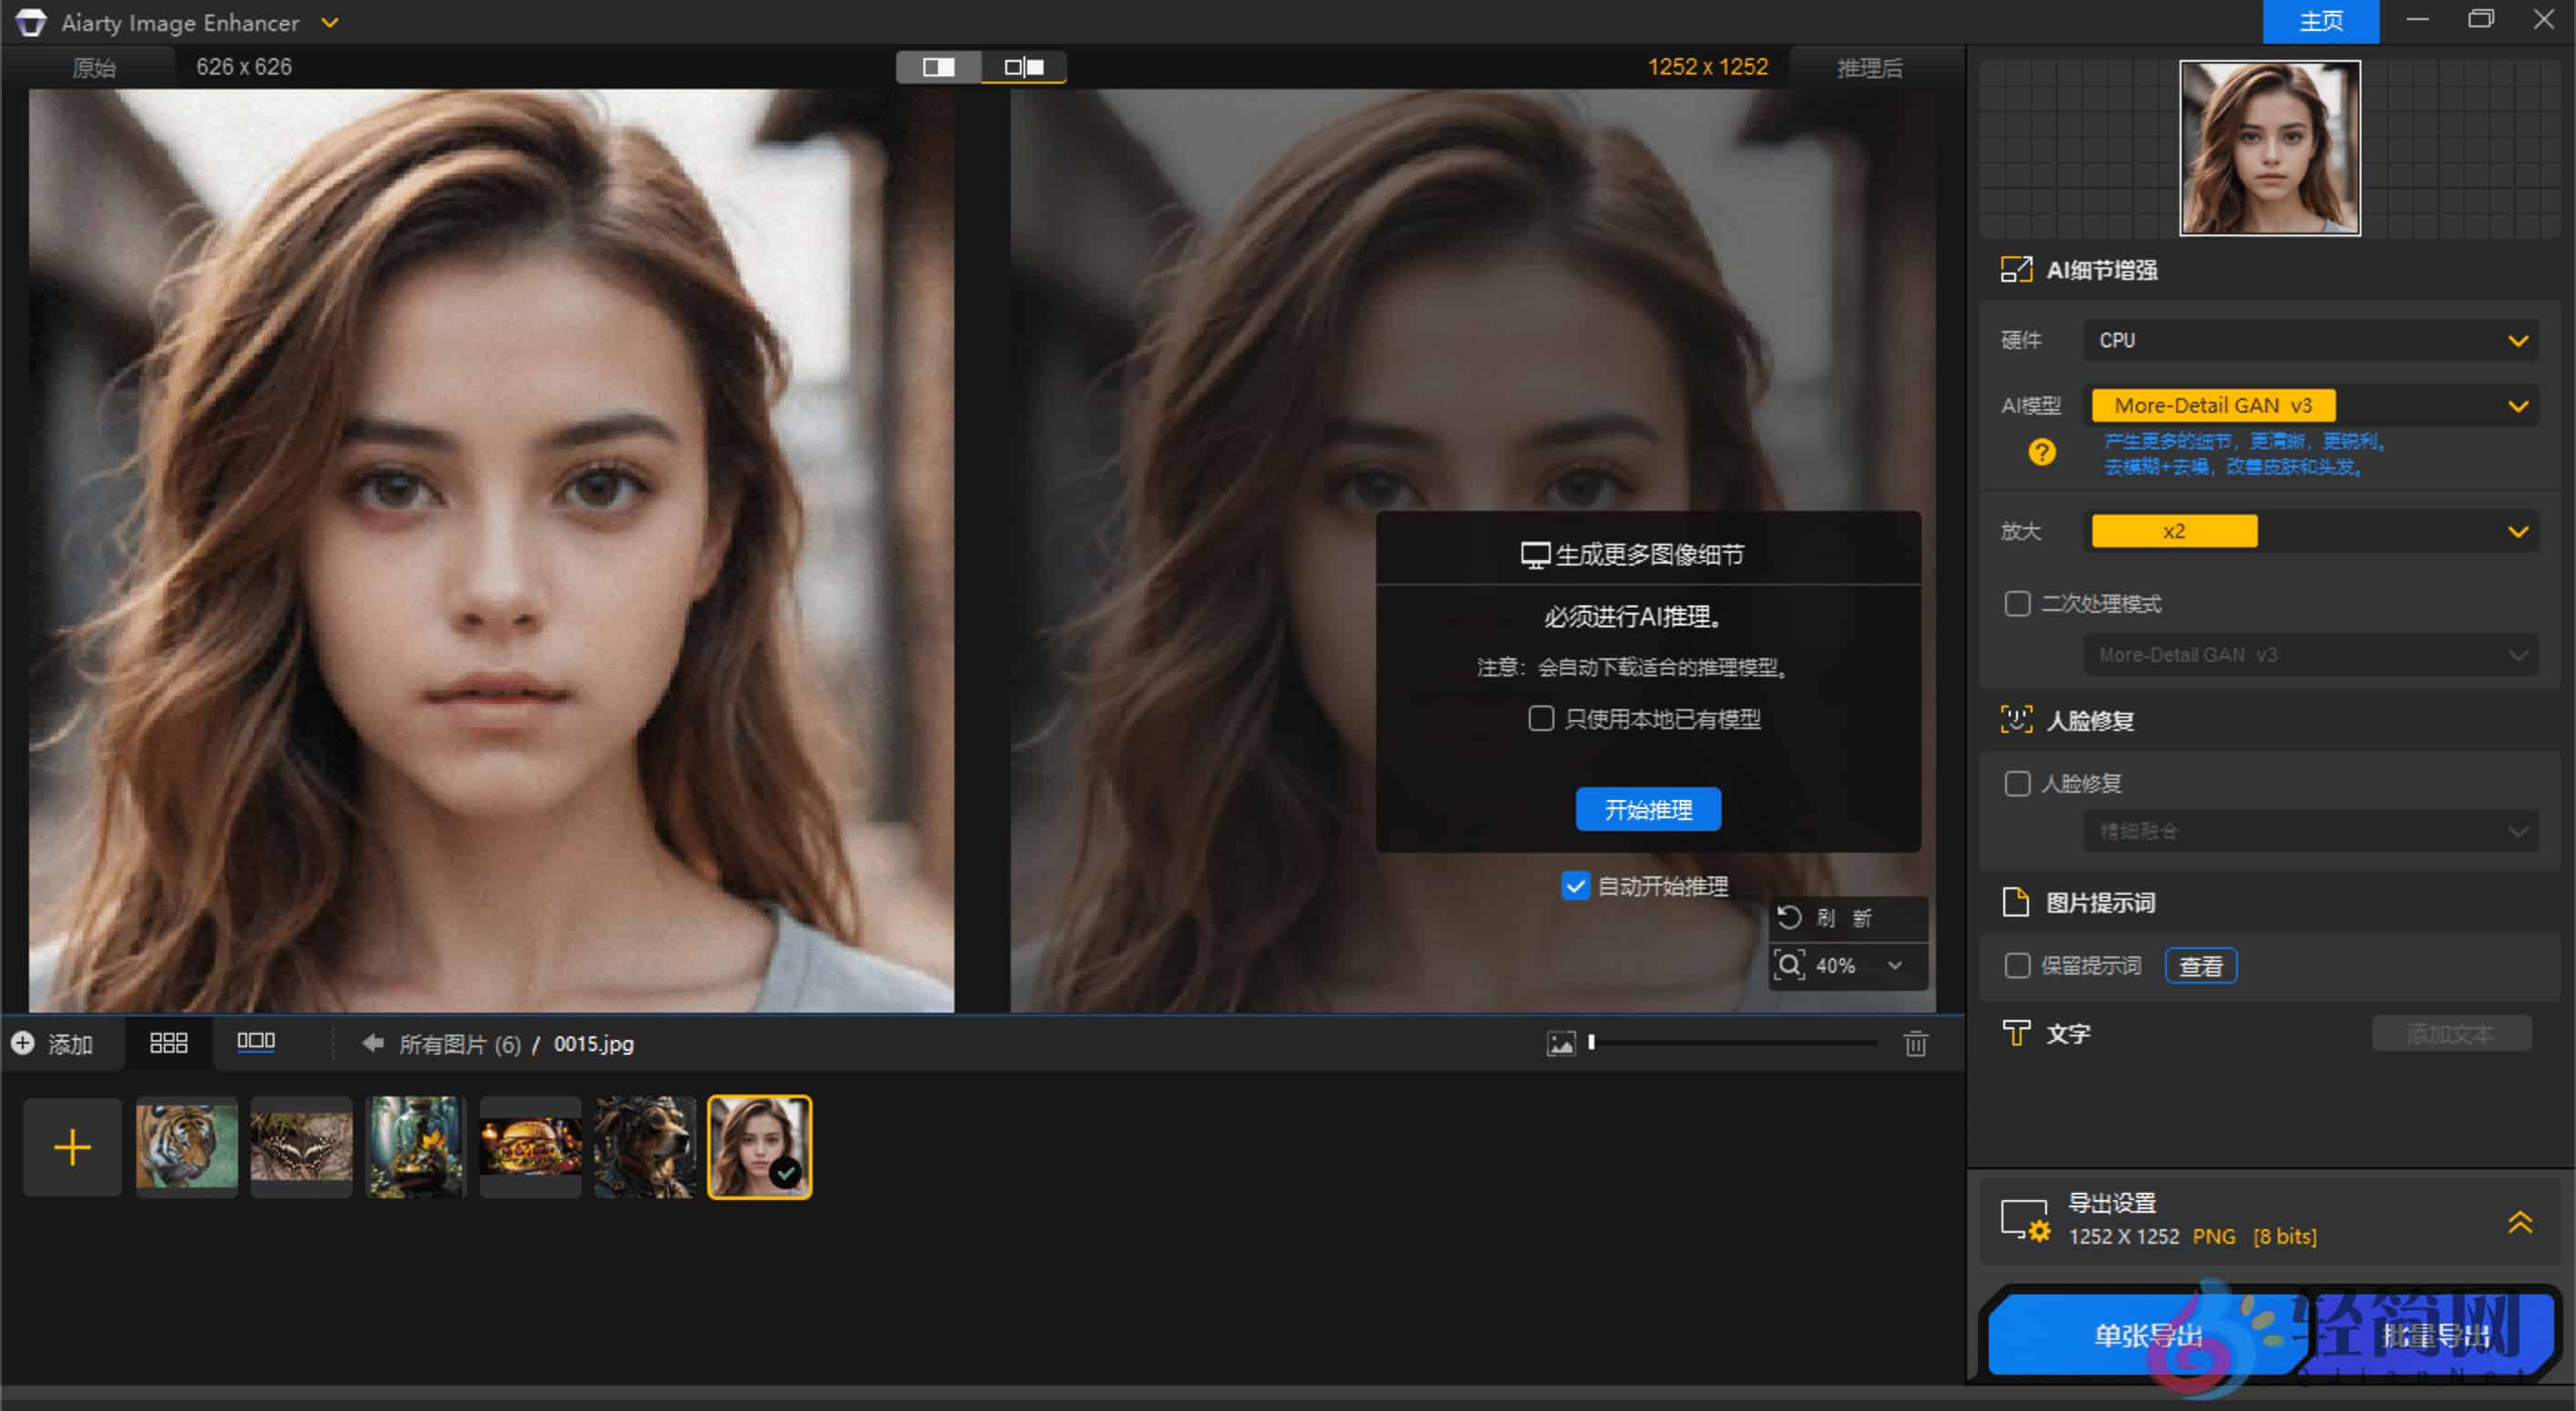Switch to list view of images
The image size is (2576, 1411).
pyautogui.click(x=256, y=1043)
